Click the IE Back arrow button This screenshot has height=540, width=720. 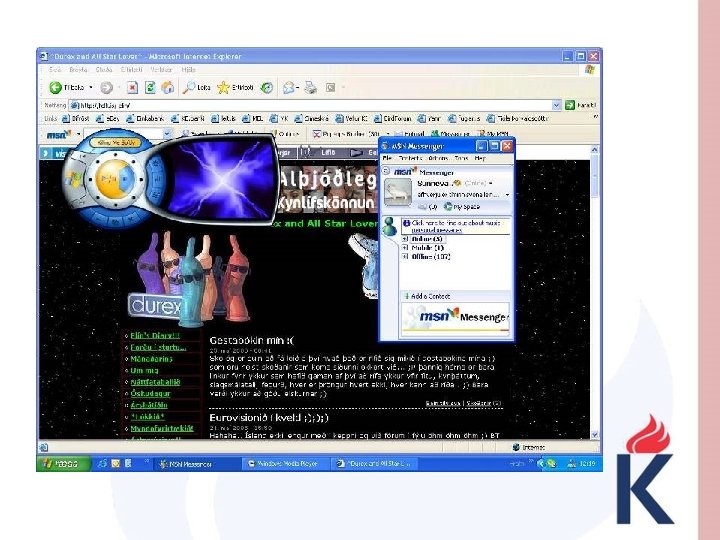56,87
